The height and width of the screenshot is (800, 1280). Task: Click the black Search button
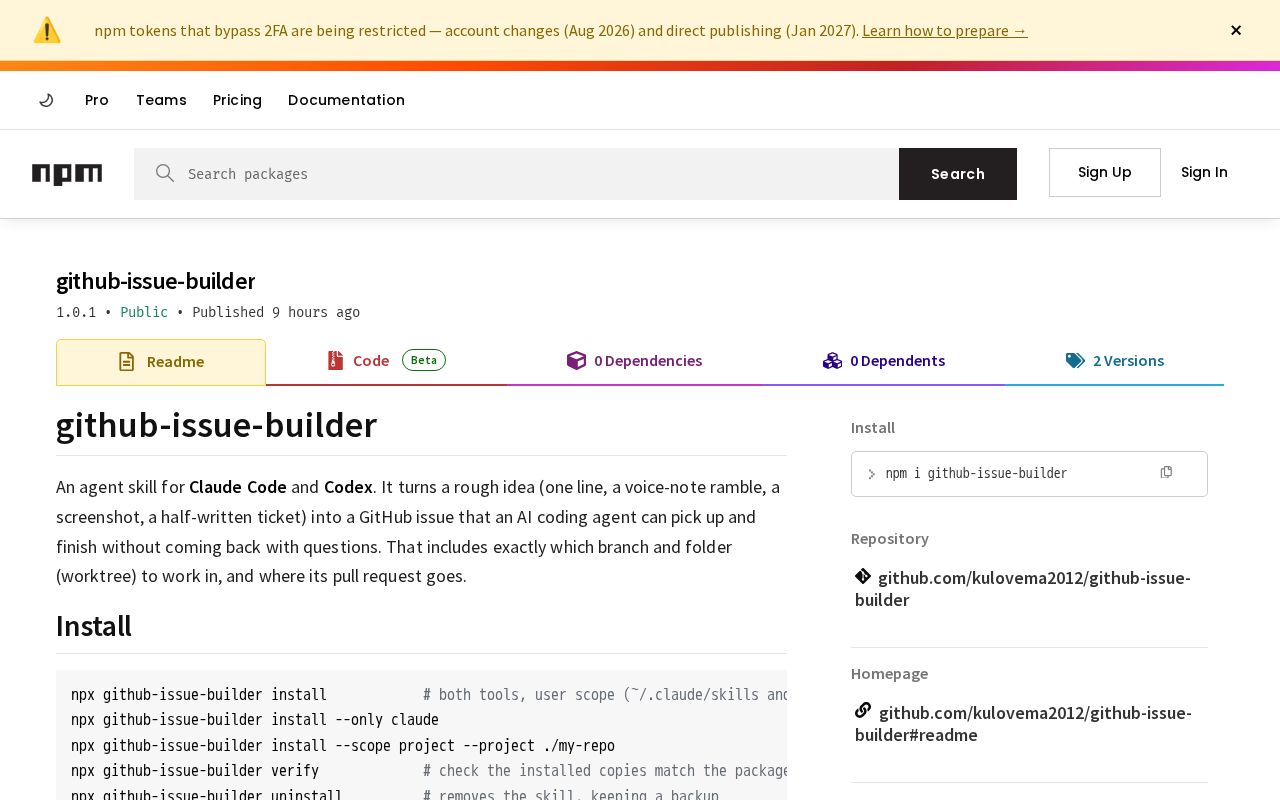[958, 174]
